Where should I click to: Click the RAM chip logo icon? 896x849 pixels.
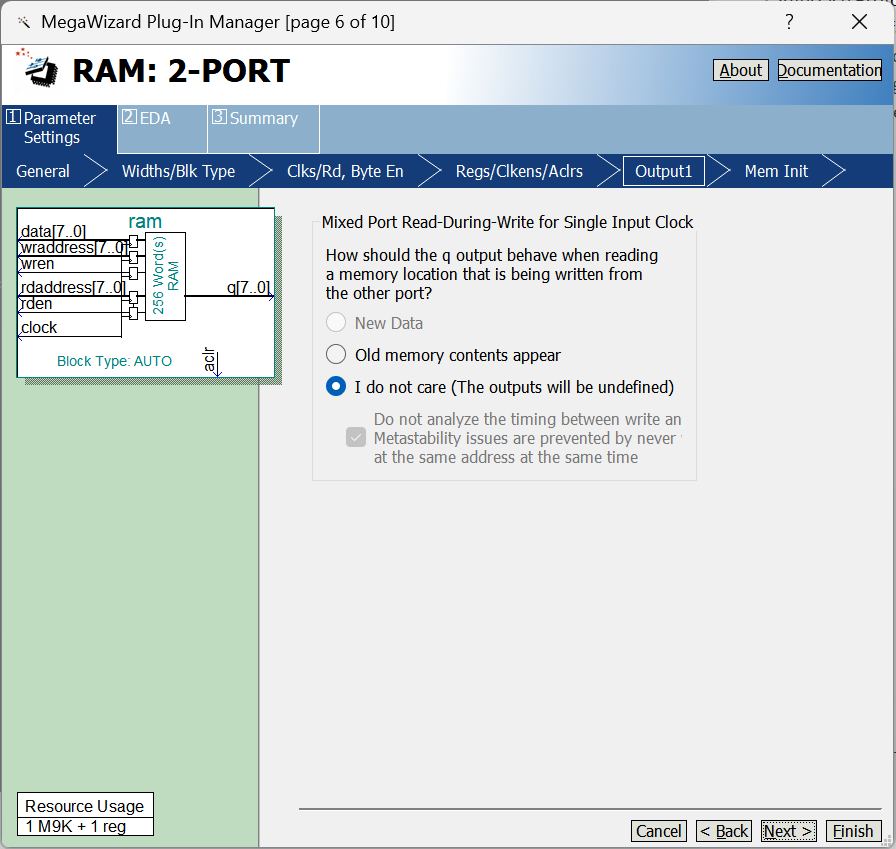click(x=37, y=69)
